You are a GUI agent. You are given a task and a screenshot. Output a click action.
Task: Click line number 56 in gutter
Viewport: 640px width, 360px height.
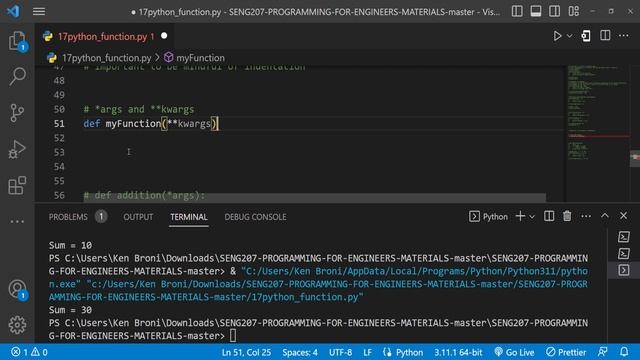pyautogui.click(x=59, y=196)
